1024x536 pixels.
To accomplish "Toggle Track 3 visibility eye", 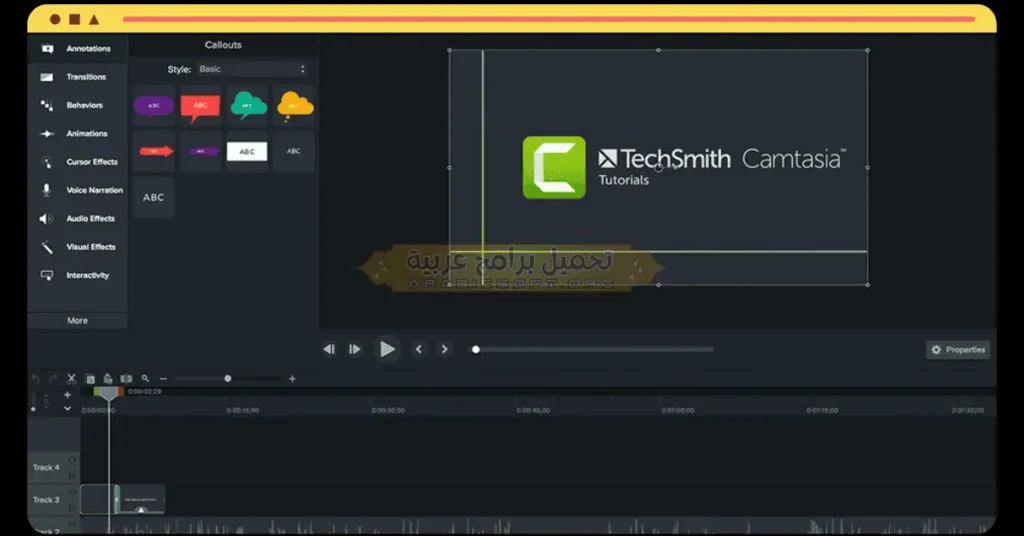I will tap(72, 492).
